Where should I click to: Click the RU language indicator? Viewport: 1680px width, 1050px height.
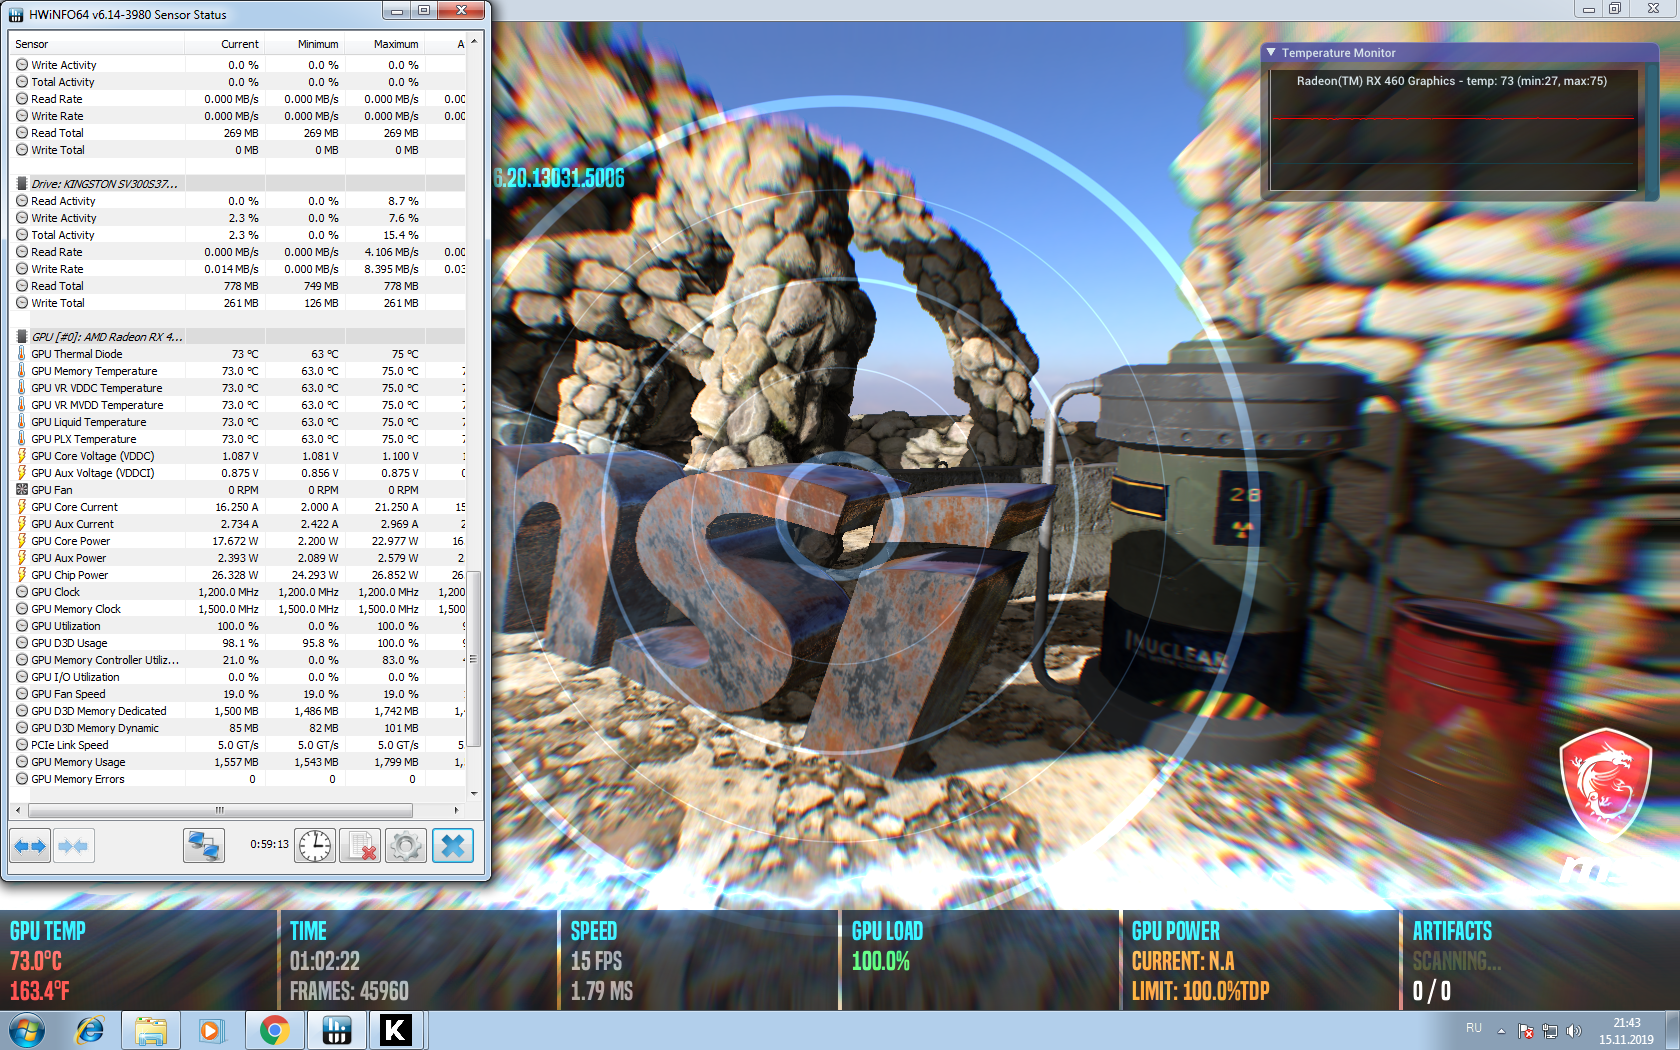(x=1474, y=1028)
